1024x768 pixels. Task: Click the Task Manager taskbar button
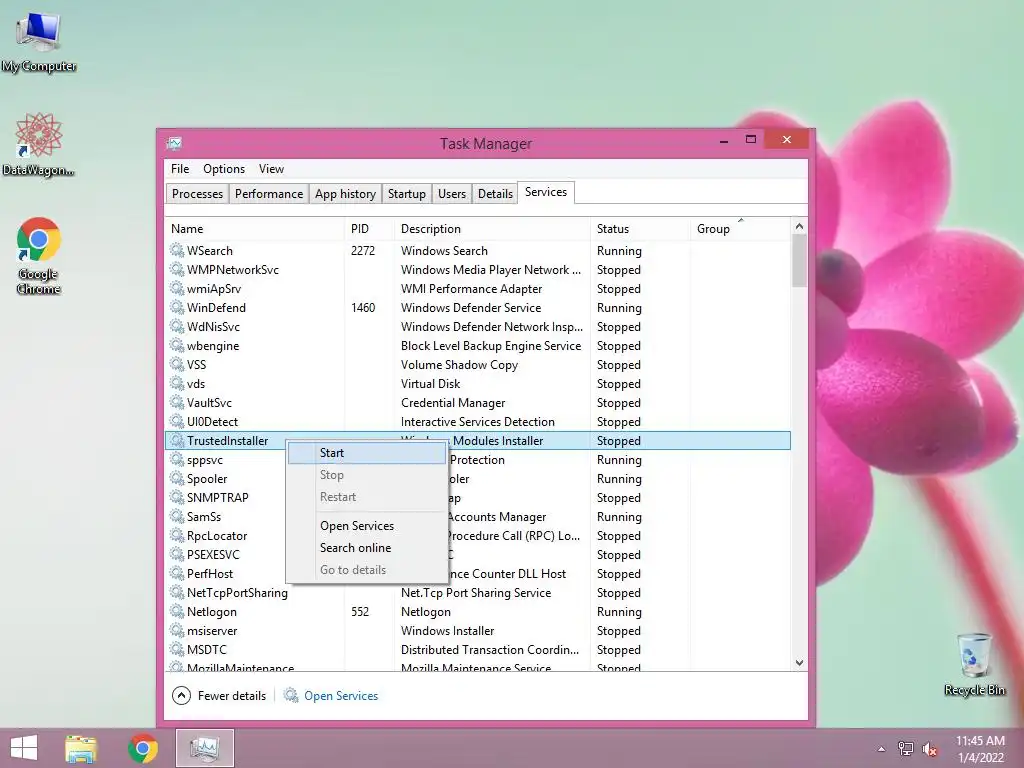click(204, 748)
